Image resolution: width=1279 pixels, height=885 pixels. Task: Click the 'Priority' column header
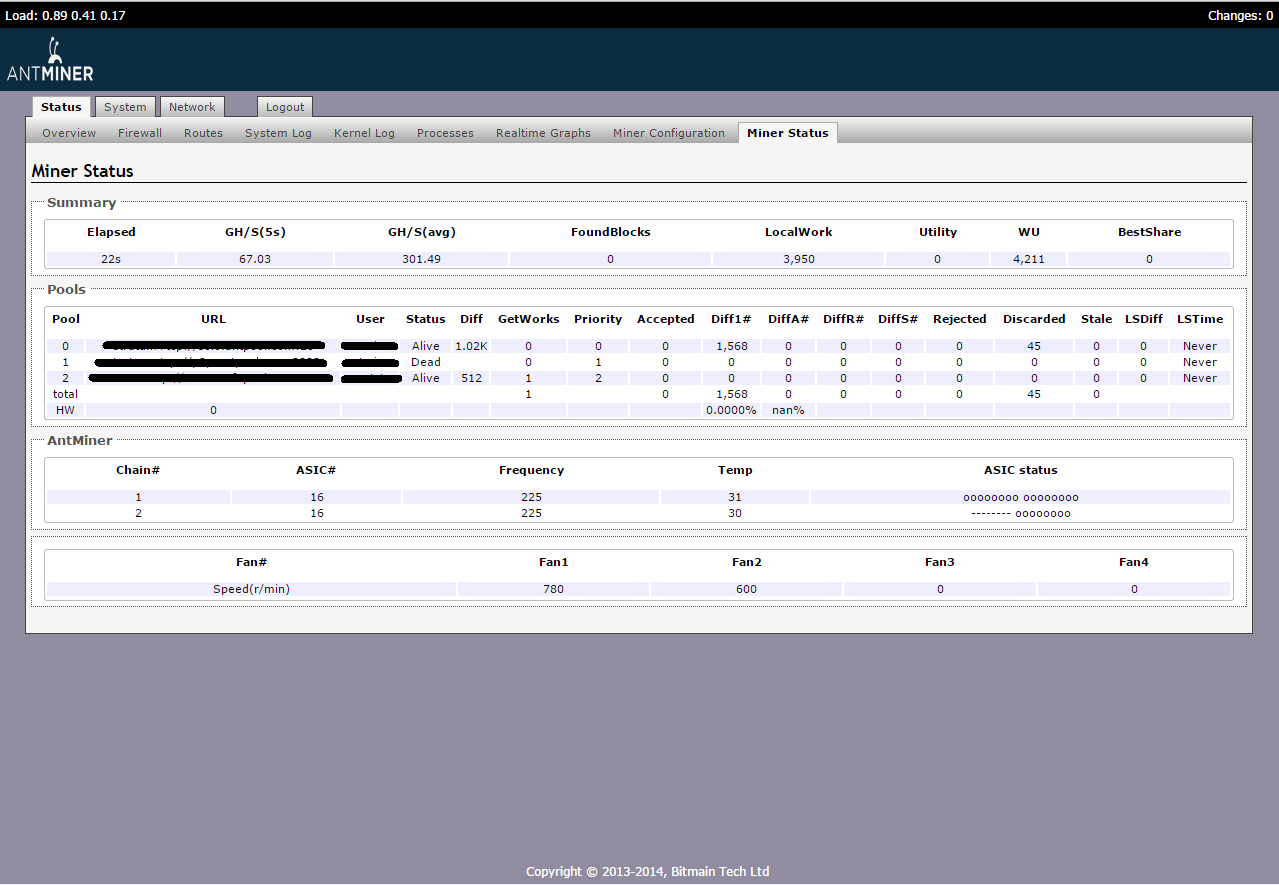point(598,319)
